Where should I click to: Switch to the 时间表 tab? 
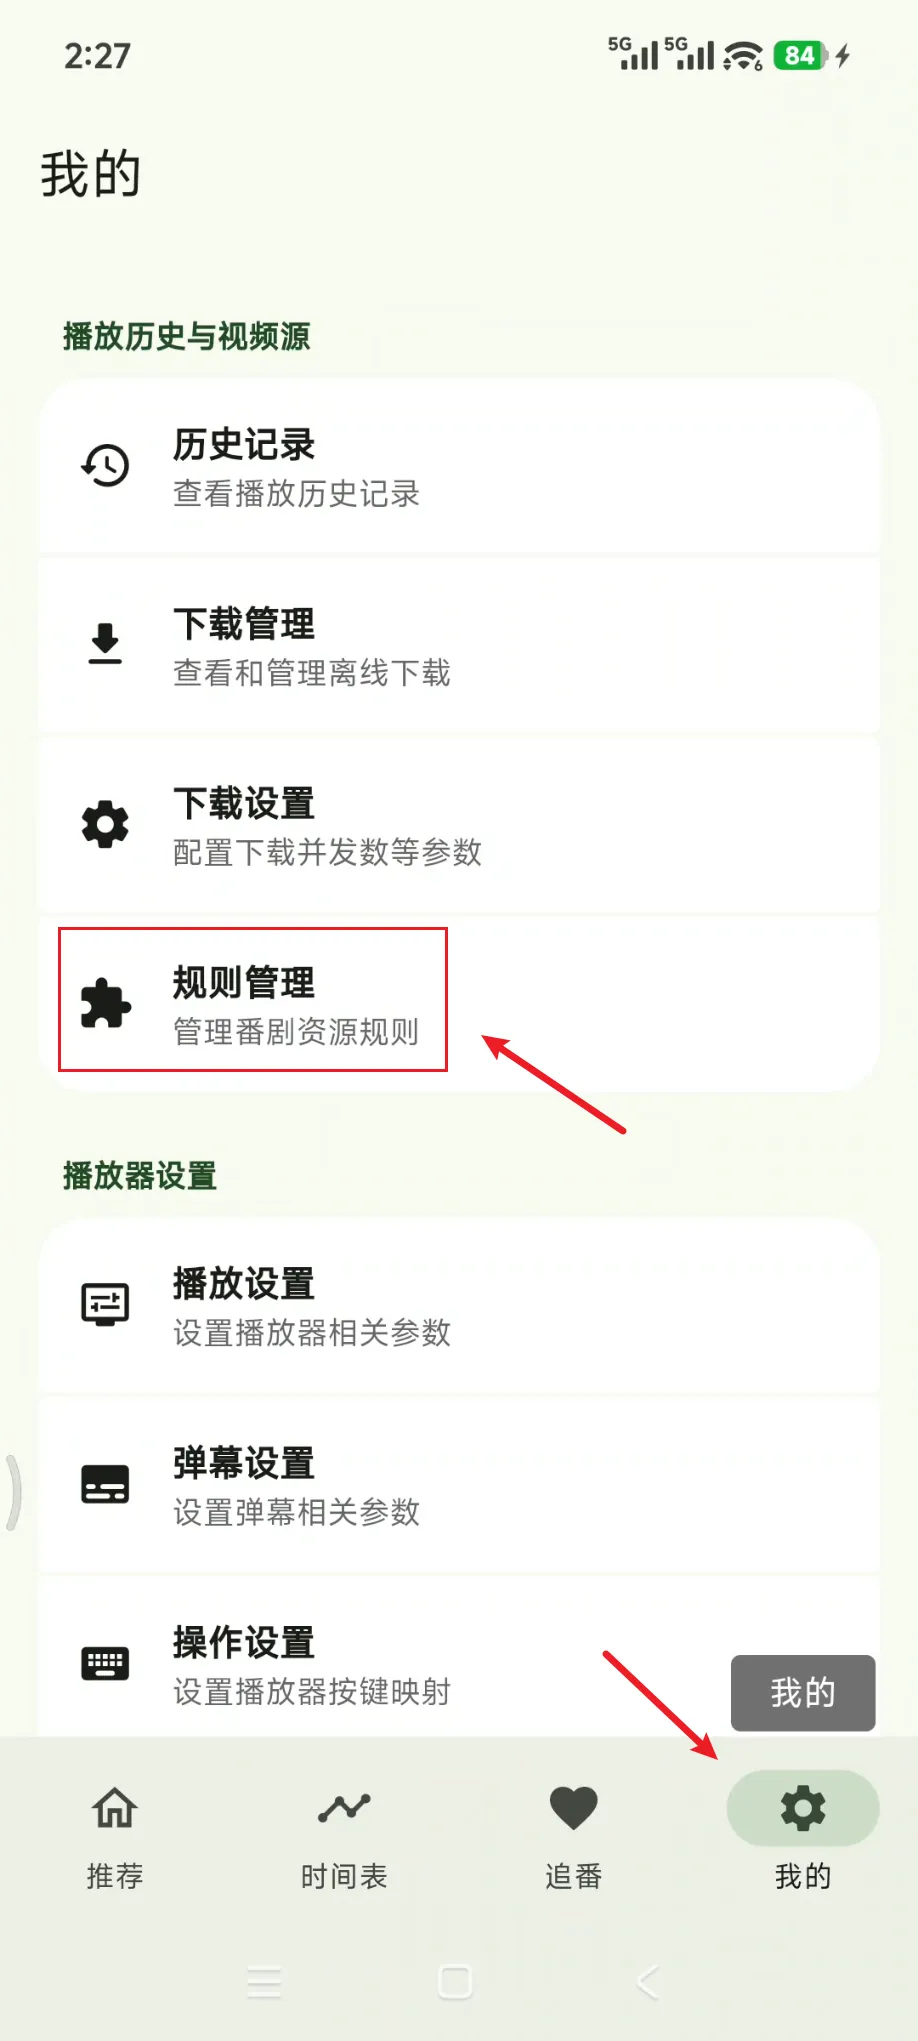pos(344,1836)
